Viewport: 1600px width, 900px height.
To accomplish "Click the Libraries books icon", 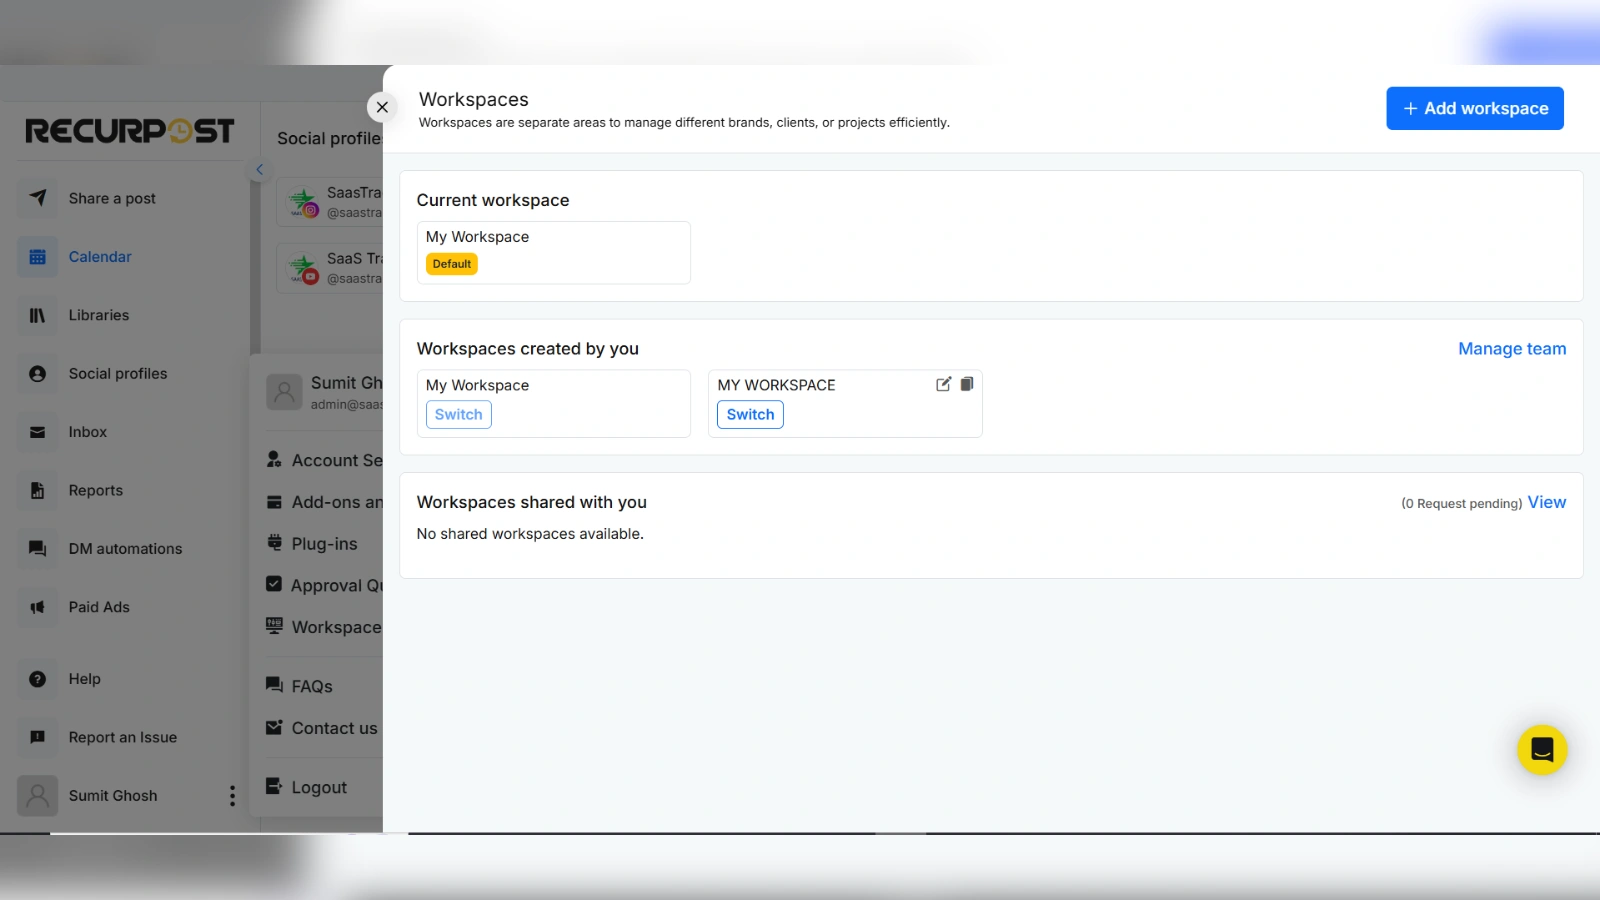I will 38,315.
